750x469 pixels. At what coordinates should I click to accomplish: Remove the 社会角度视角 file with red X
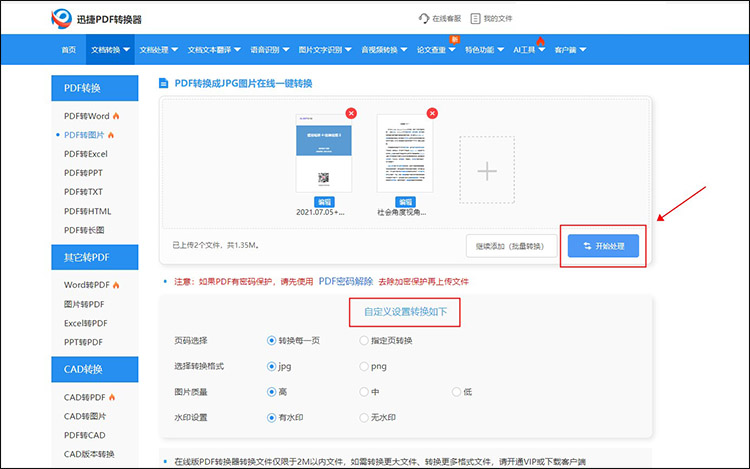[x=432, y=113]
